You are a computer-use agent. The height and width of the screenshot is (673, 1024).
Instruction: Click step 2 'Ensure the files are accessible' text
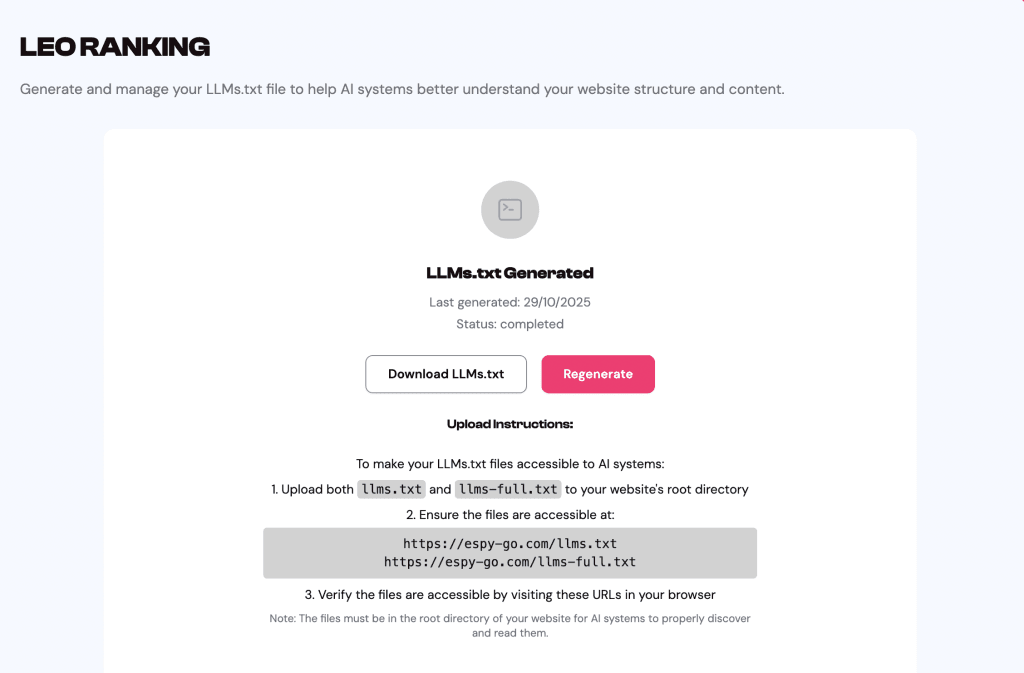pos(510,515)
